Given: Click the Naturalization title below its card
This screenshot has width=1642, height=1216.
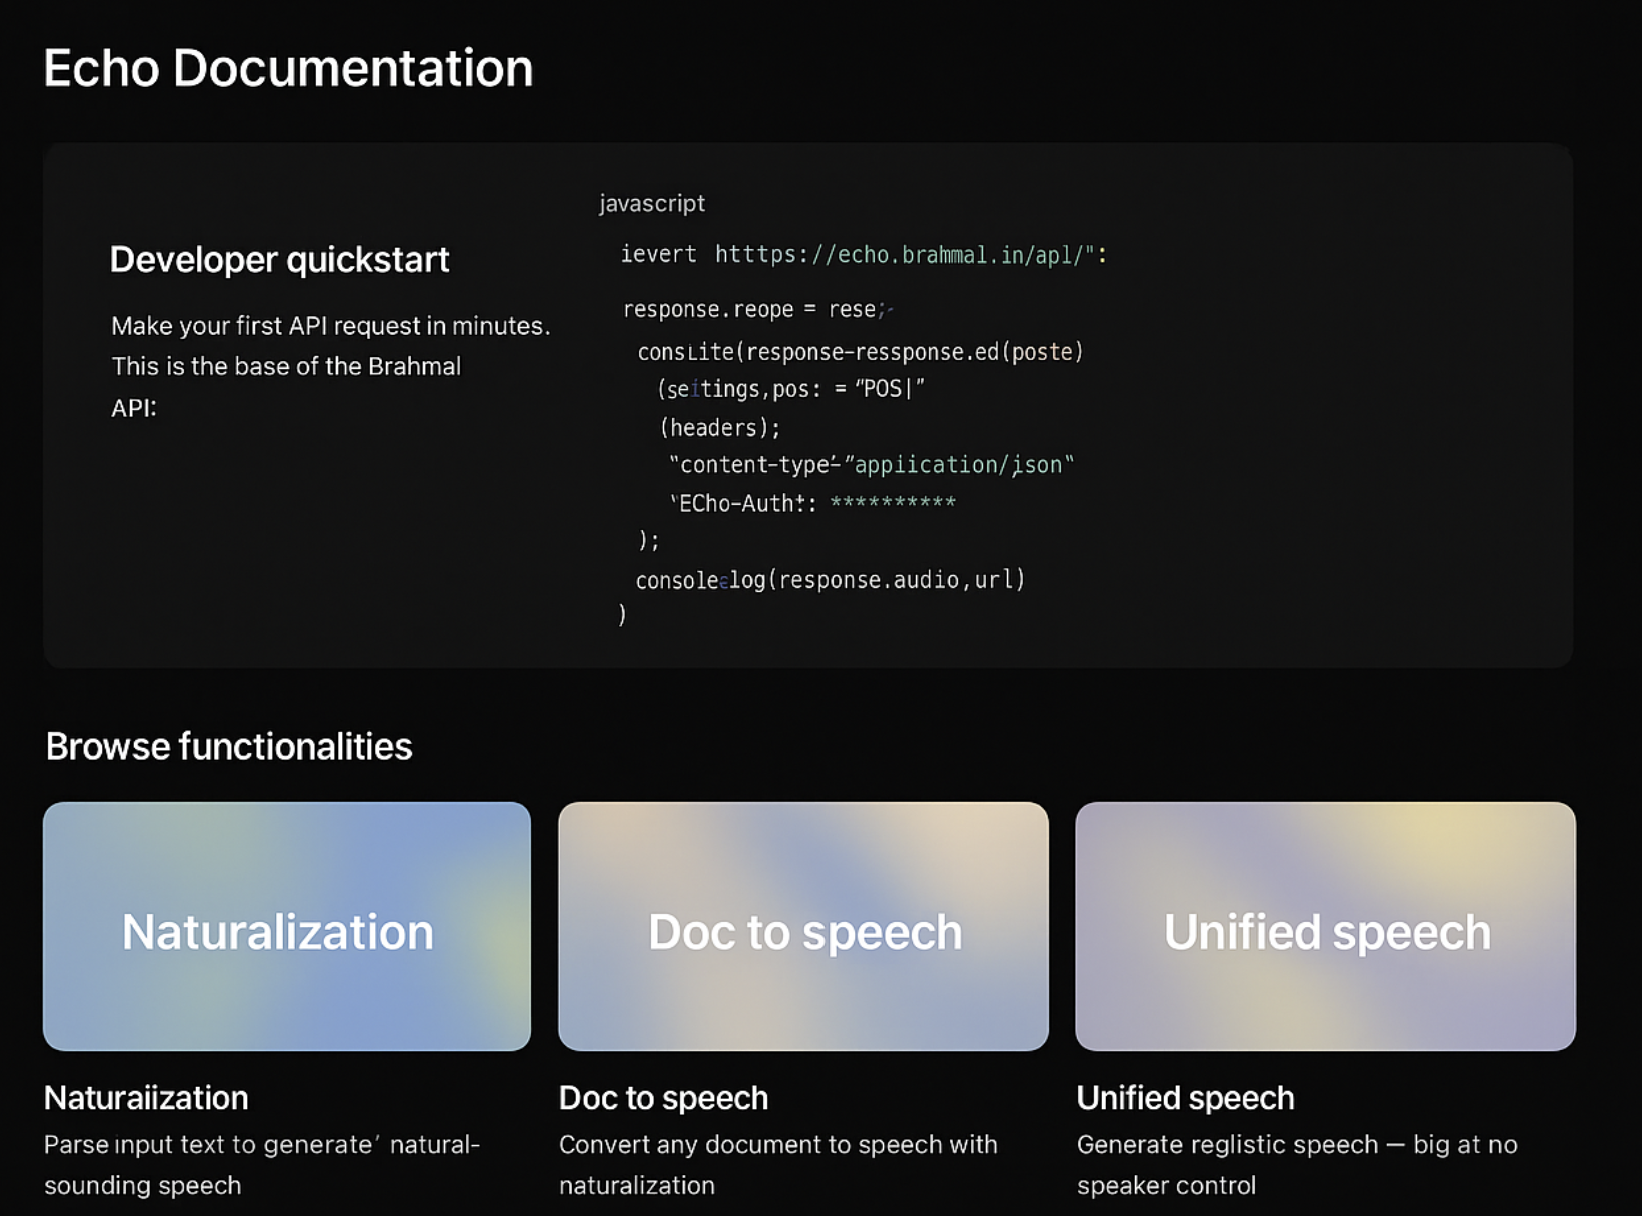Looking at the screenshot, I should coord(146,1098).
